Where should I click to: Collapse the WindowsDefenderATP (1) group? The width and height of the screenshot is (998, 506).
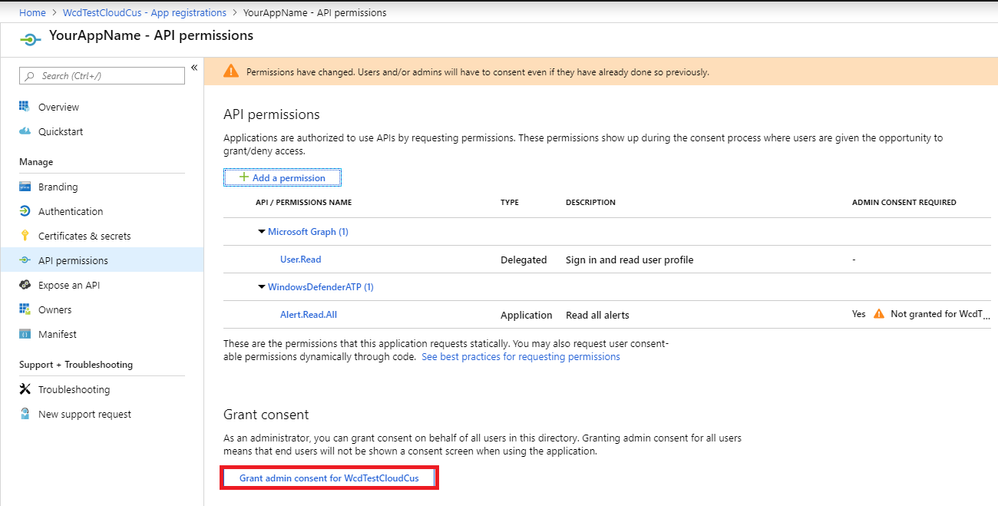[262, 287]
